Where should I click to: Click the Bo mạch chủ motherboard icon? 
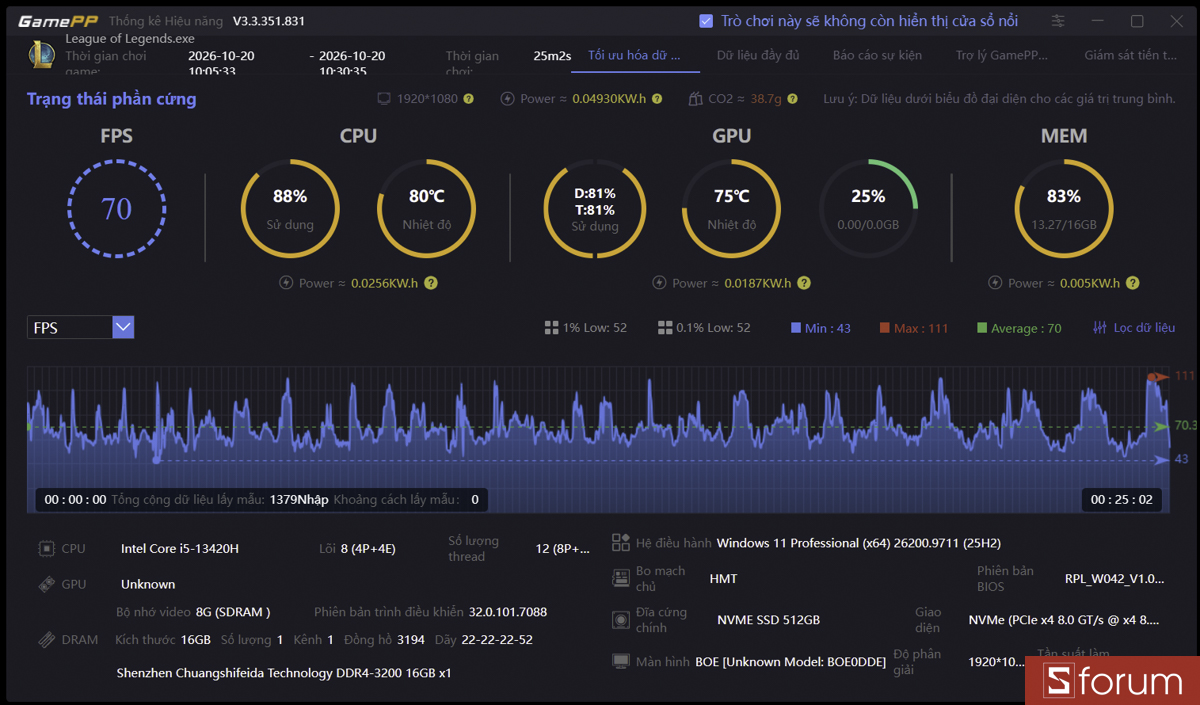(x=621, y=578)
